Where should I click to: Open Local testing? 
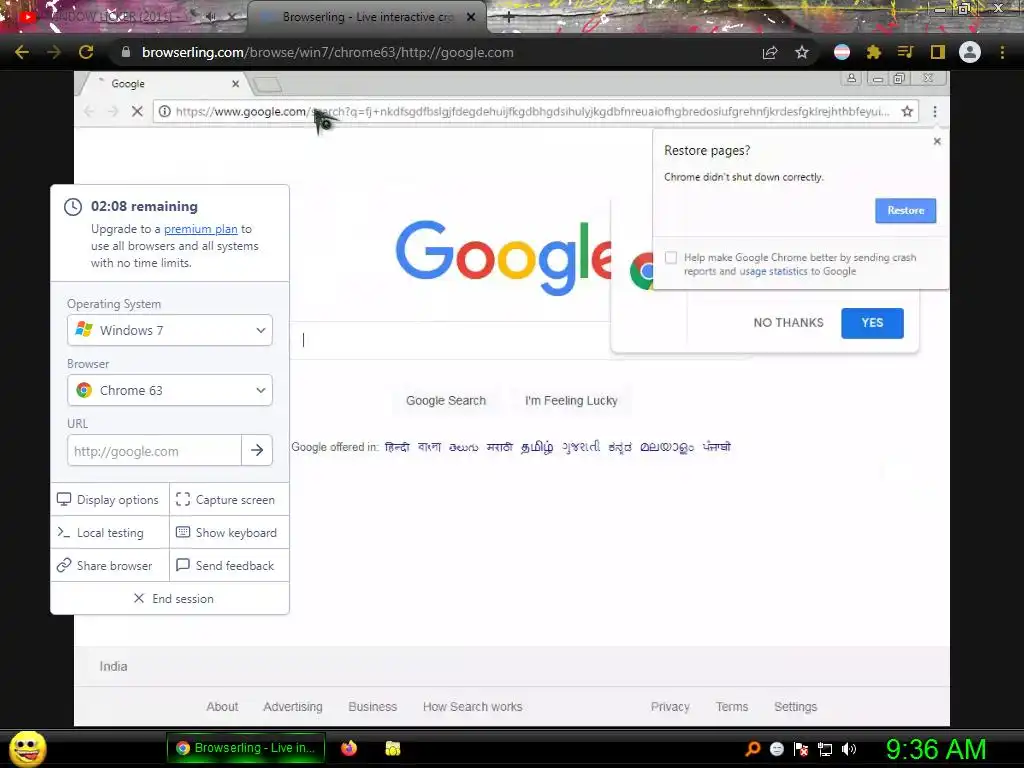click(x=110, y=533)
